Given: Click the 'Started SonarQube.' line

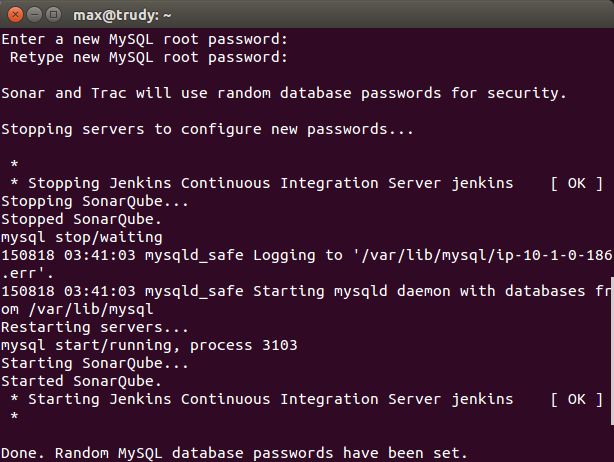Looking at the screenshot, I should click(81, 381).
